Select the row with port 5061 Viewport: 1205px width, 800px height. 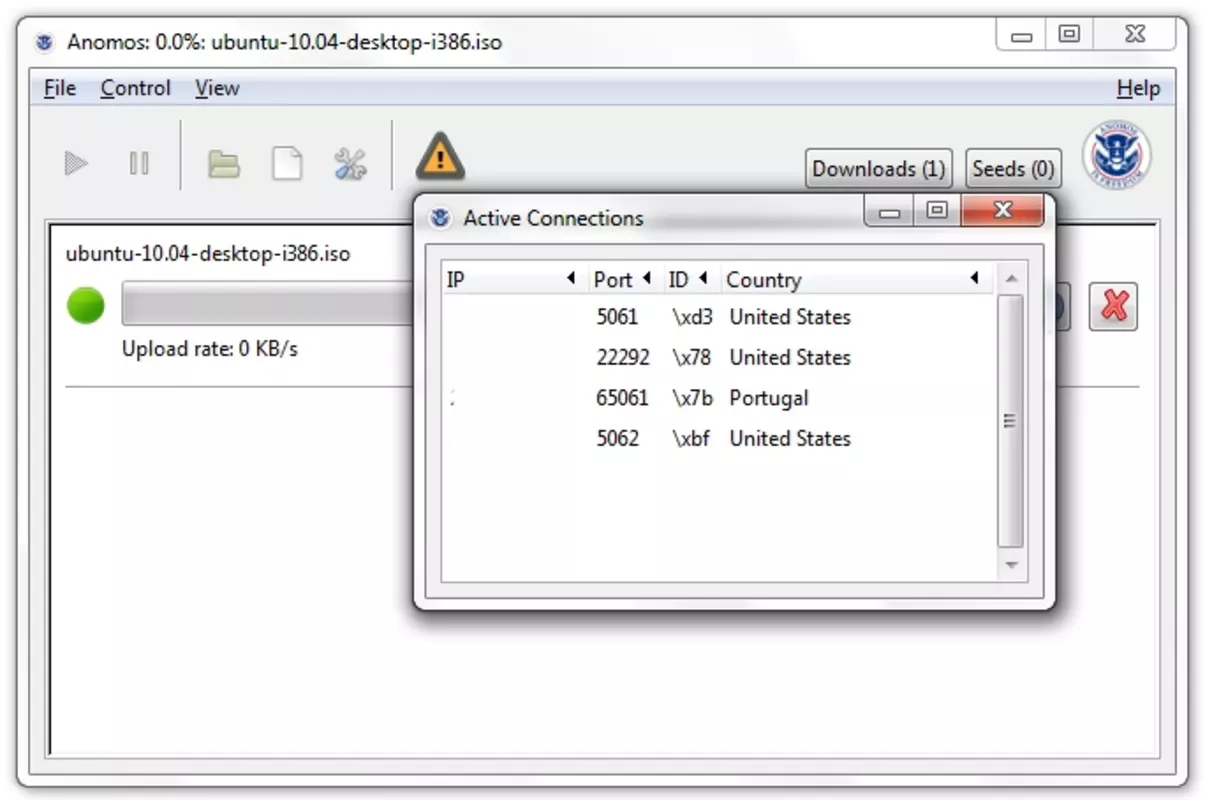point(719,317)
